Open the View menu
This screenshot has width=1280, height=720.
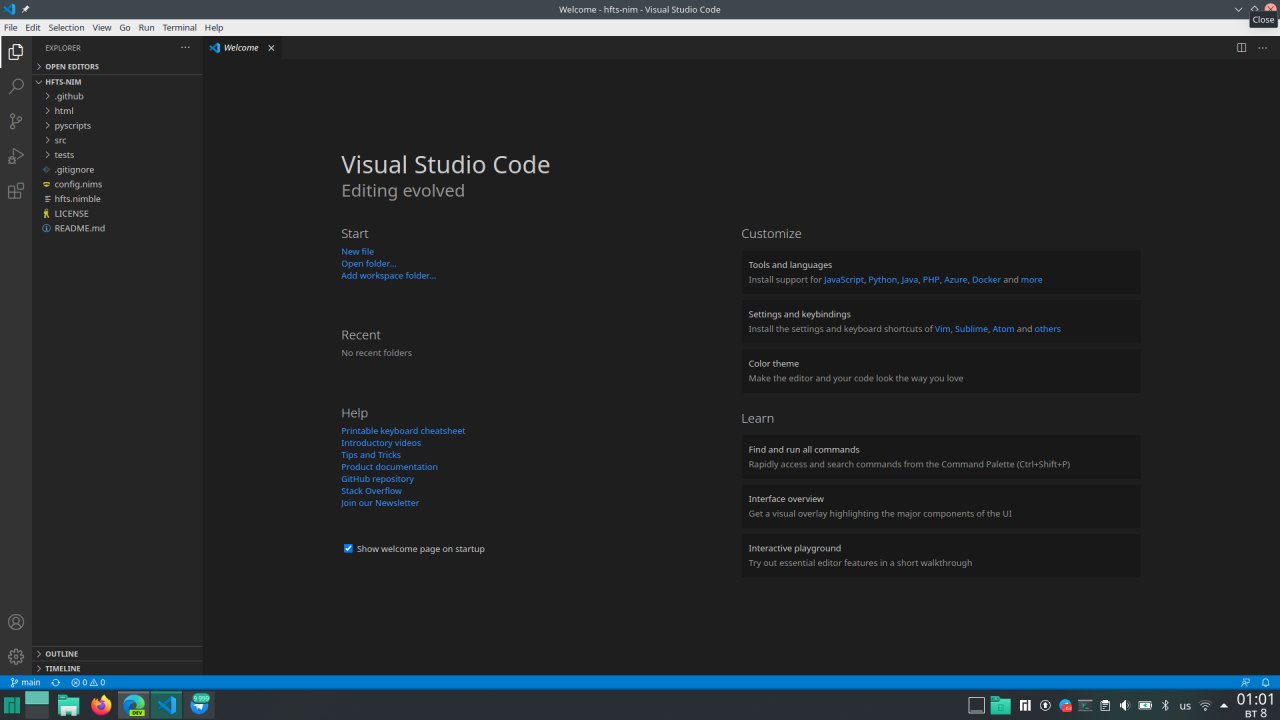[x=102, y=28]
